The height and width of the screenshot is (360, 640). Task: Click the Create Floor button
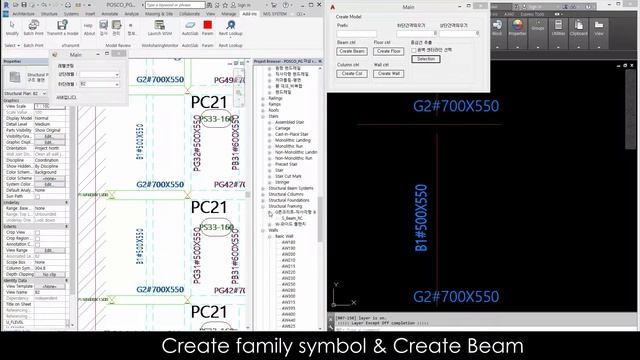pos(389,51)
